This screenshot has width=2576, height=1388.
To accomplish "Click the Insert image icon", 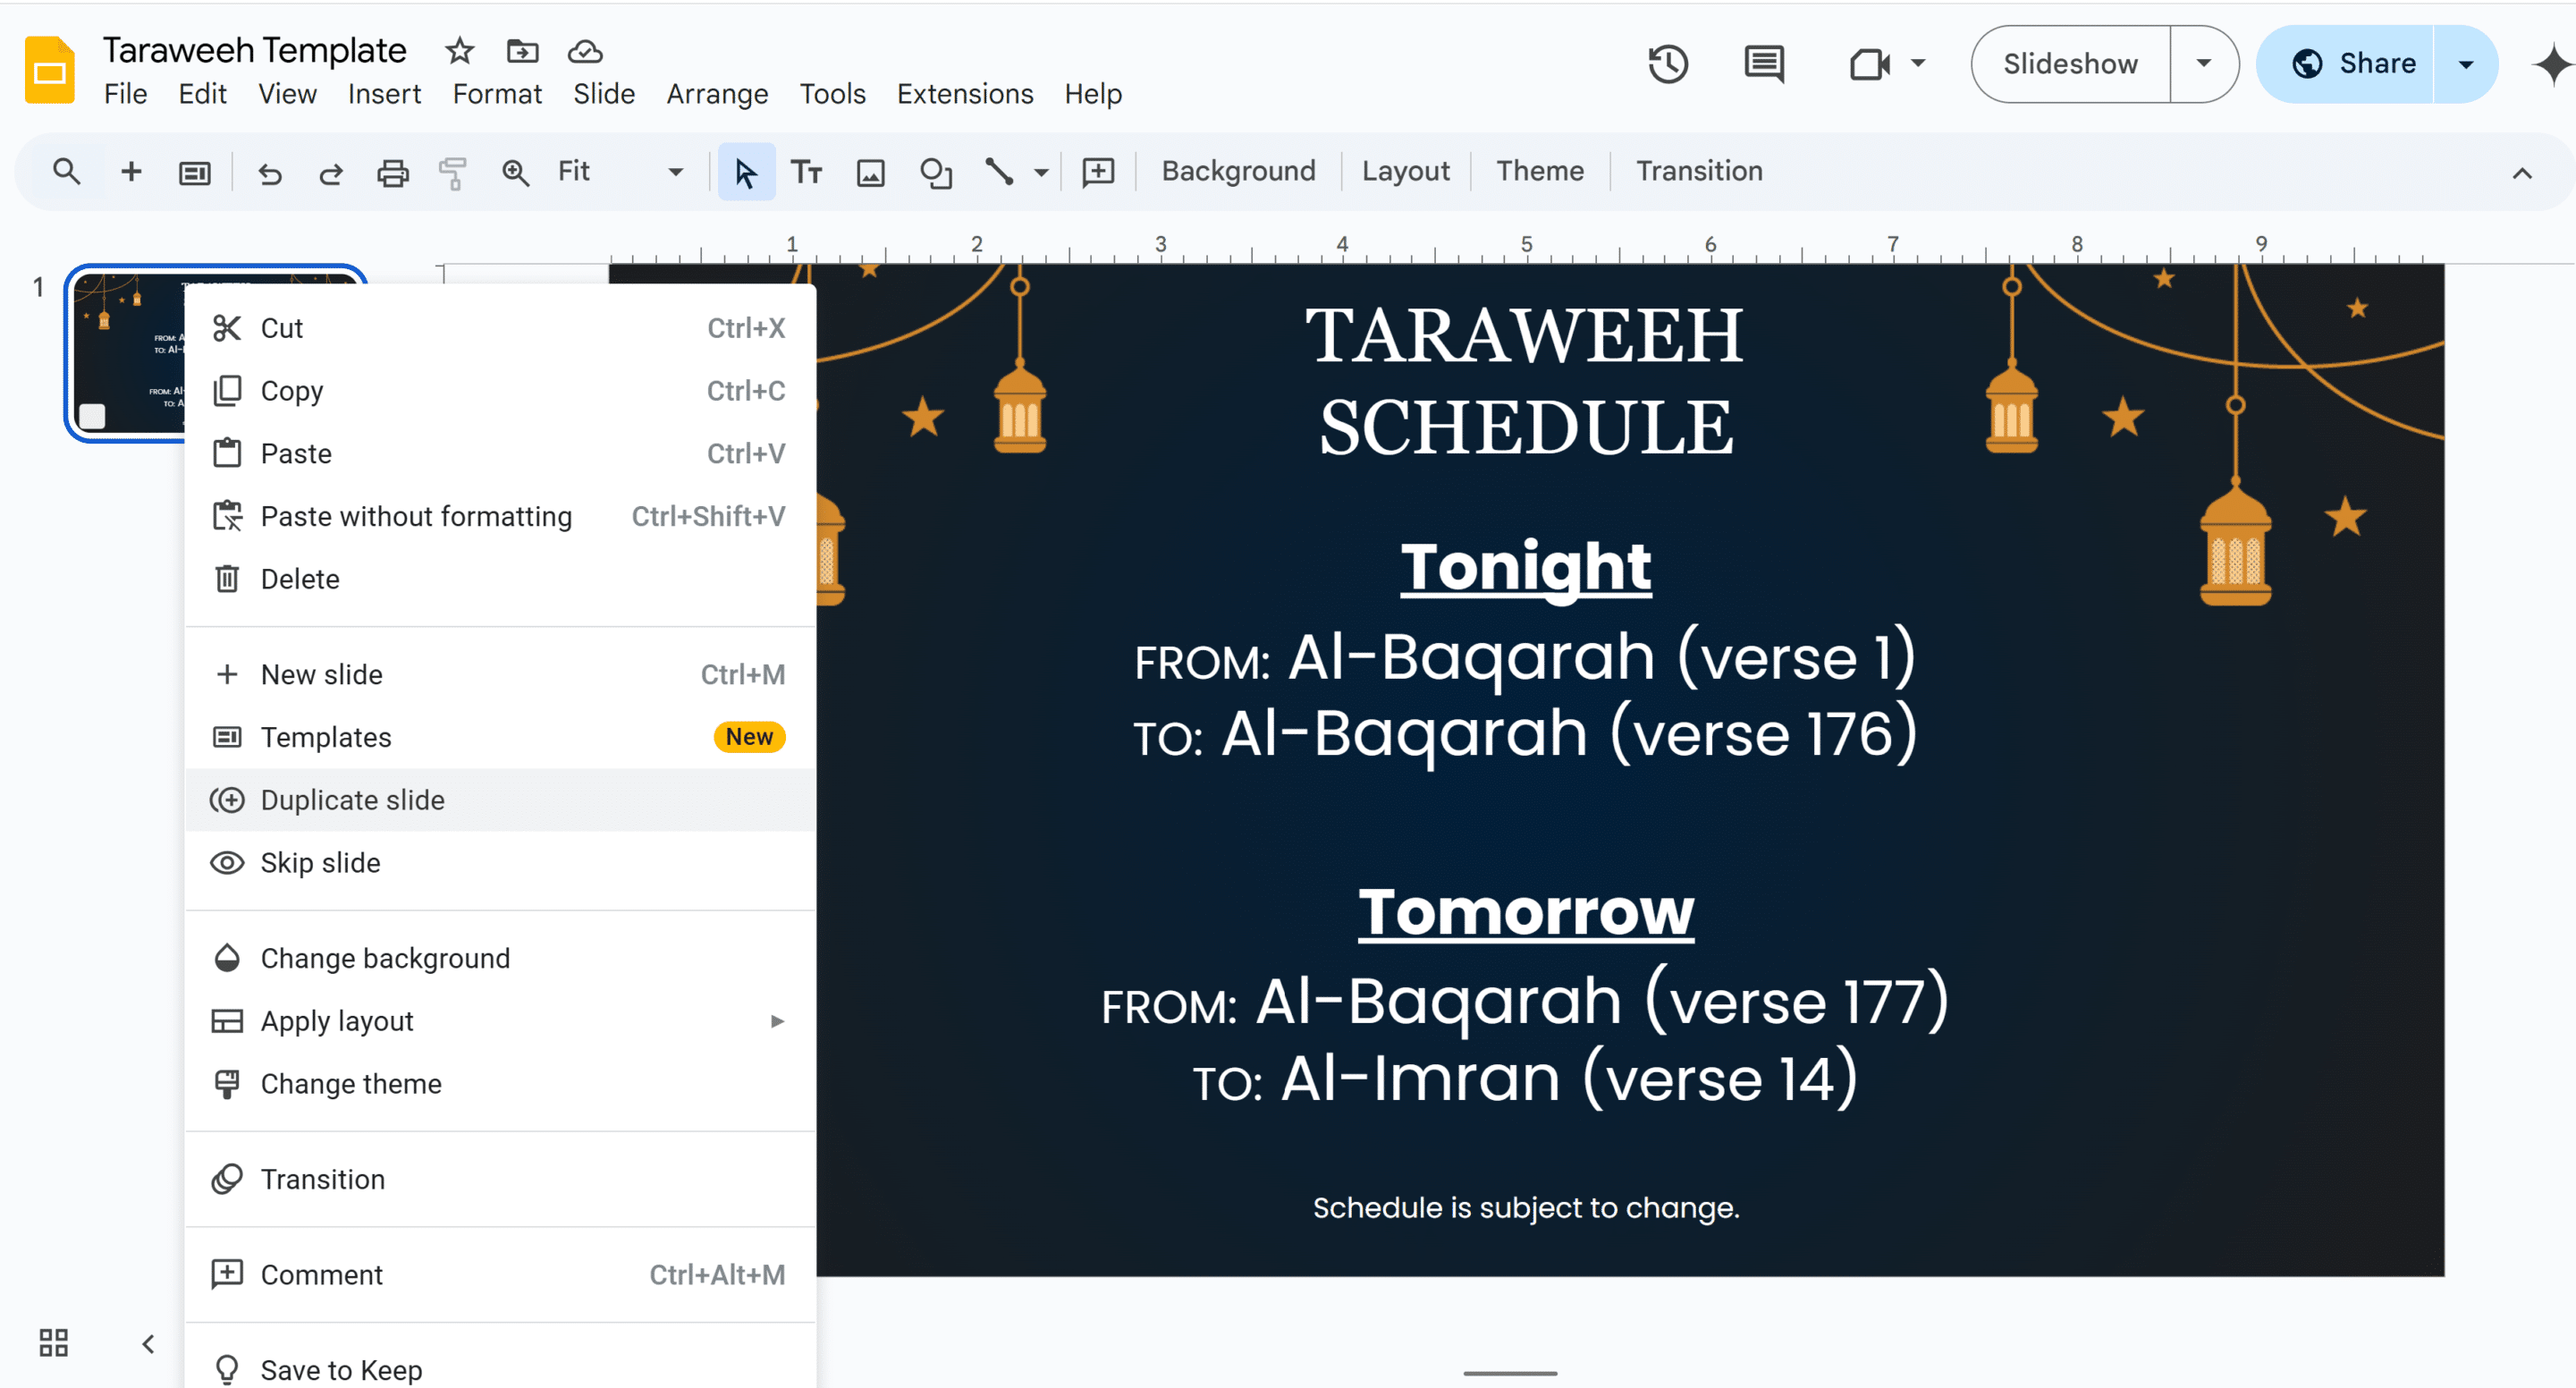I will click(x=870, y=172).
